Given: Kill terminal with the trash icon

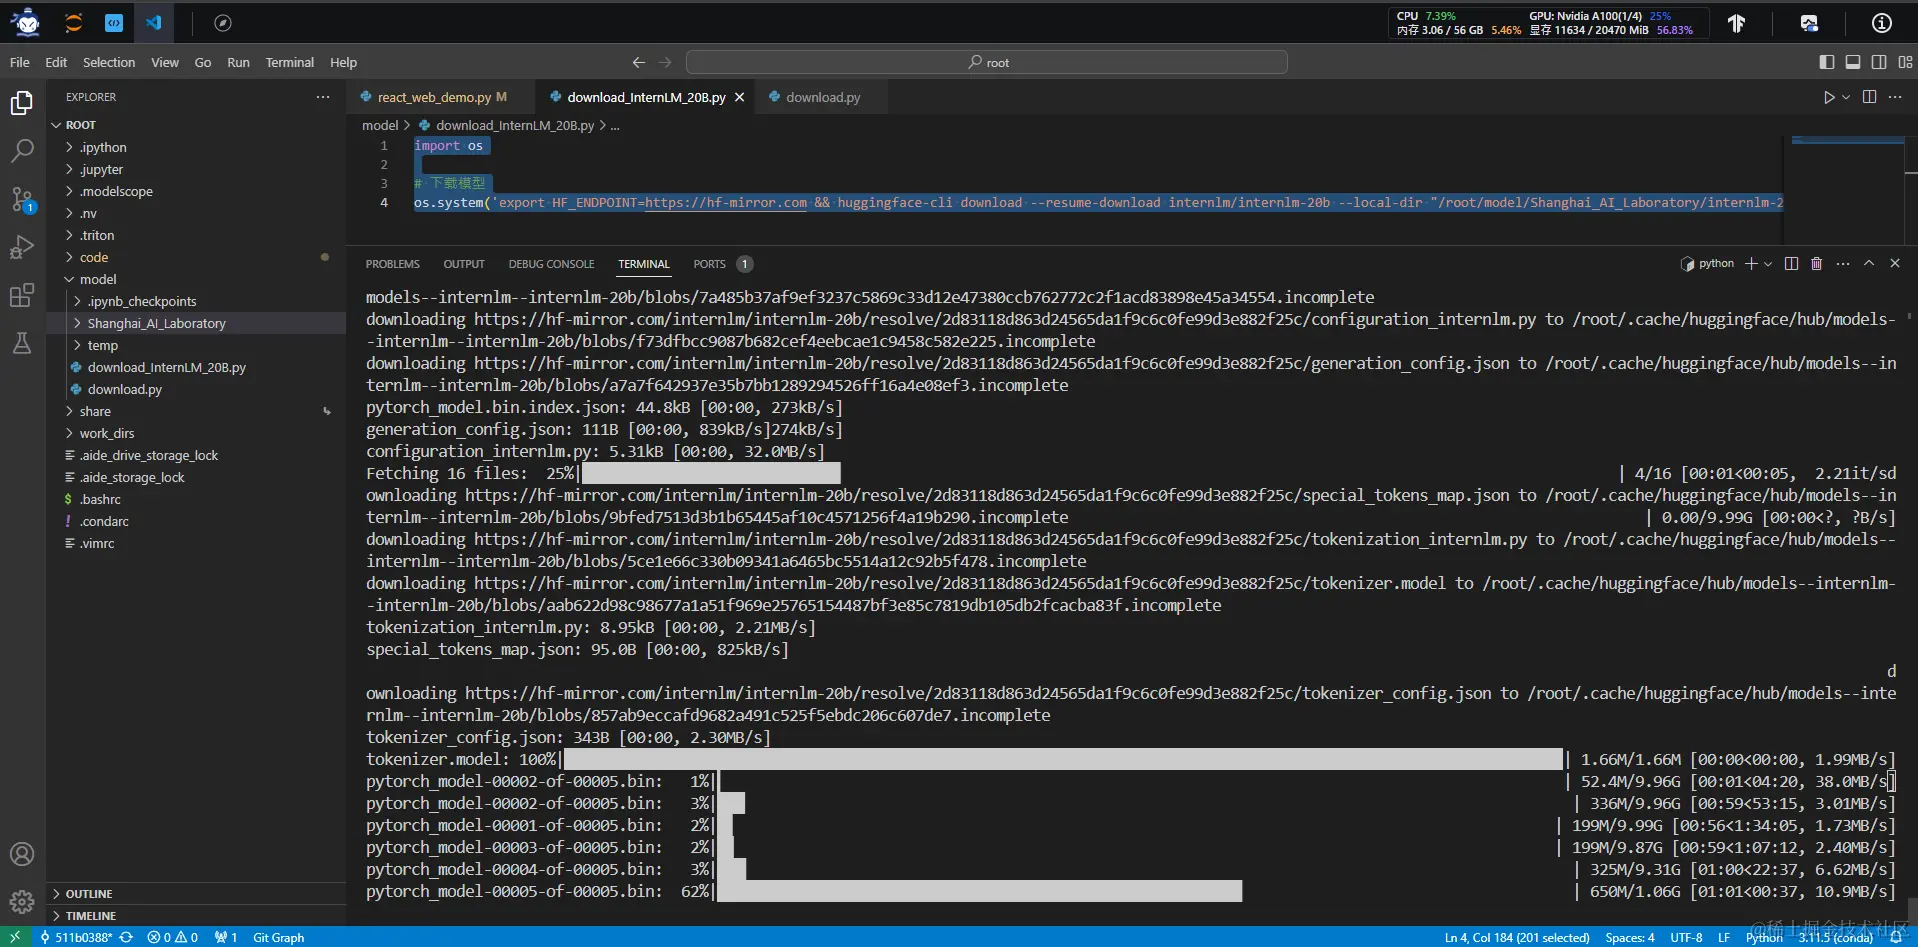Looking at the screenshot, I should tap(1816, 264).
